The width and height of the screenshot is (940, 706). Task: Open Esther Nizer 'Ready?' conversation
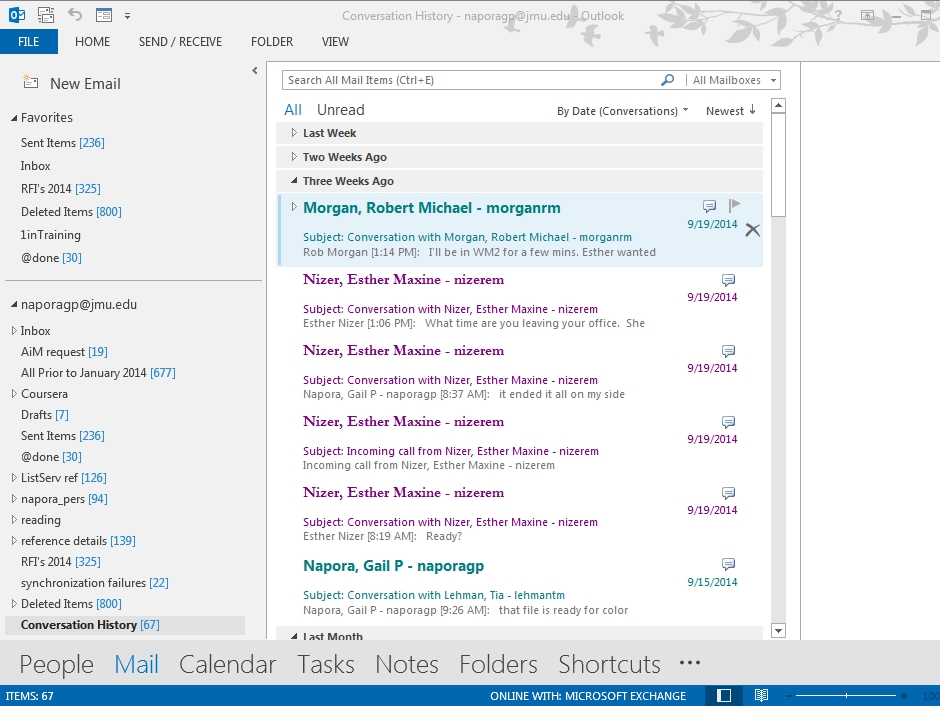(x=520, y=515)
